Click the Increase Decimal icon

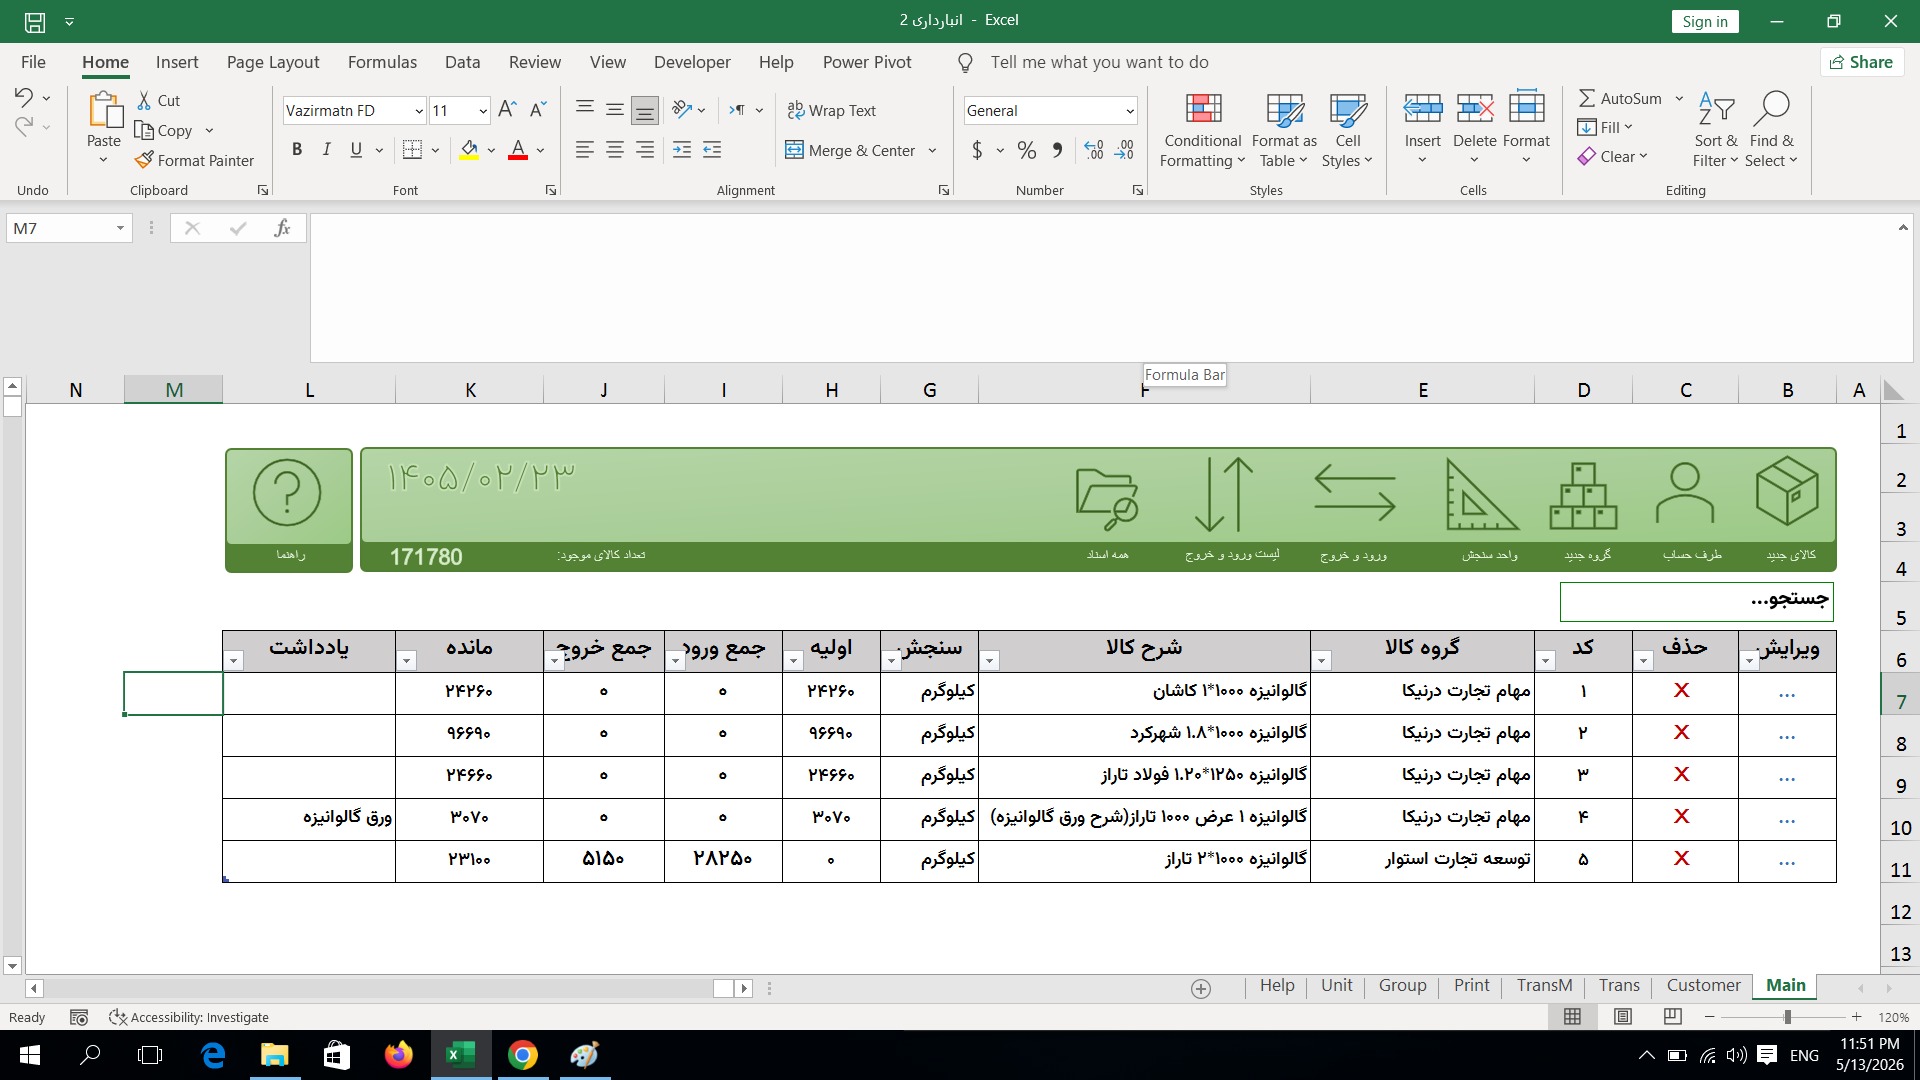coord(1094,150)
